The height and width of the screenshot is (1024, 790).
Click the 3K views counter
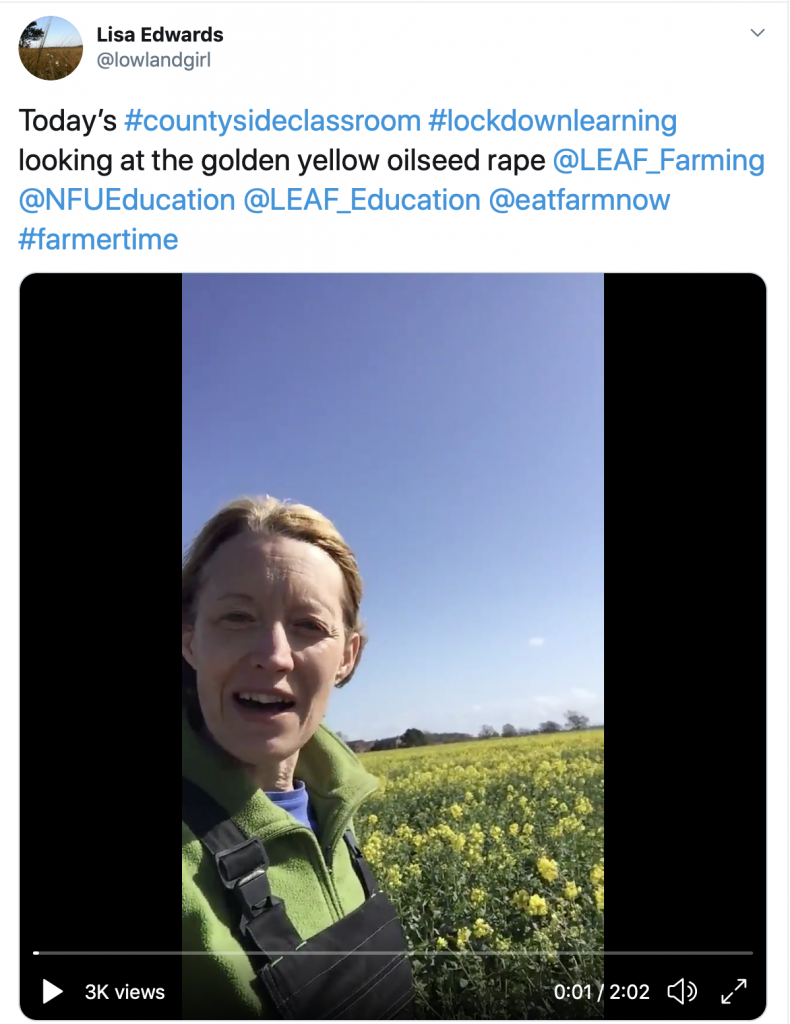coord(125,992)
